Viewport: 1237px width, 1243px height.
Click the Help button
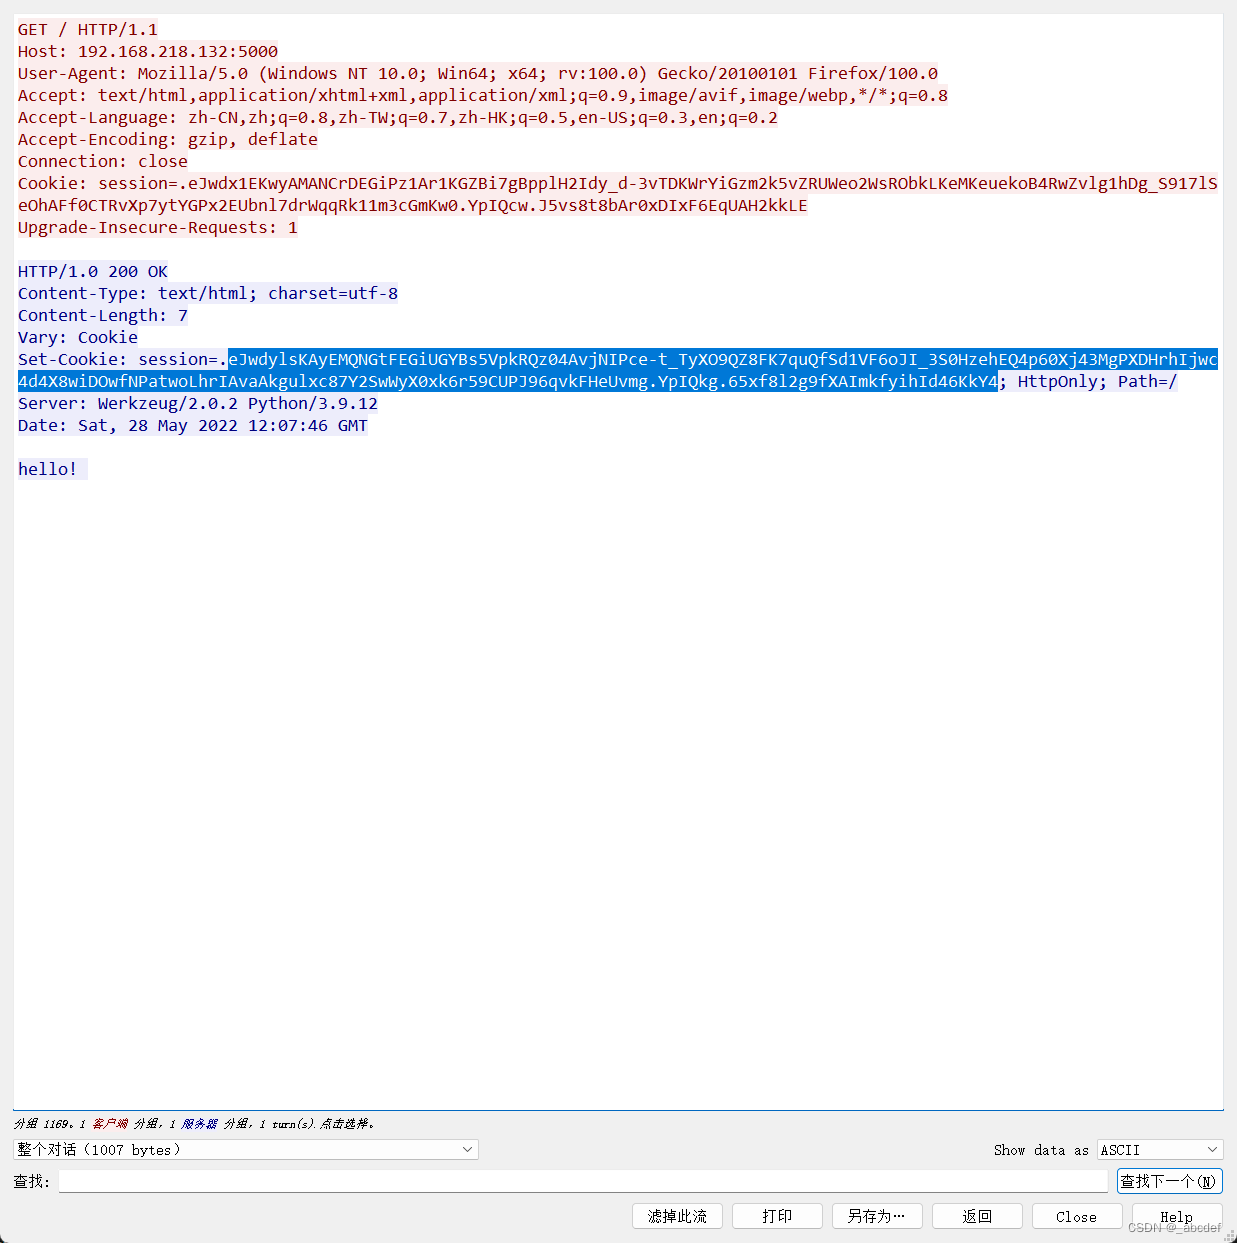(1177, 1216)
